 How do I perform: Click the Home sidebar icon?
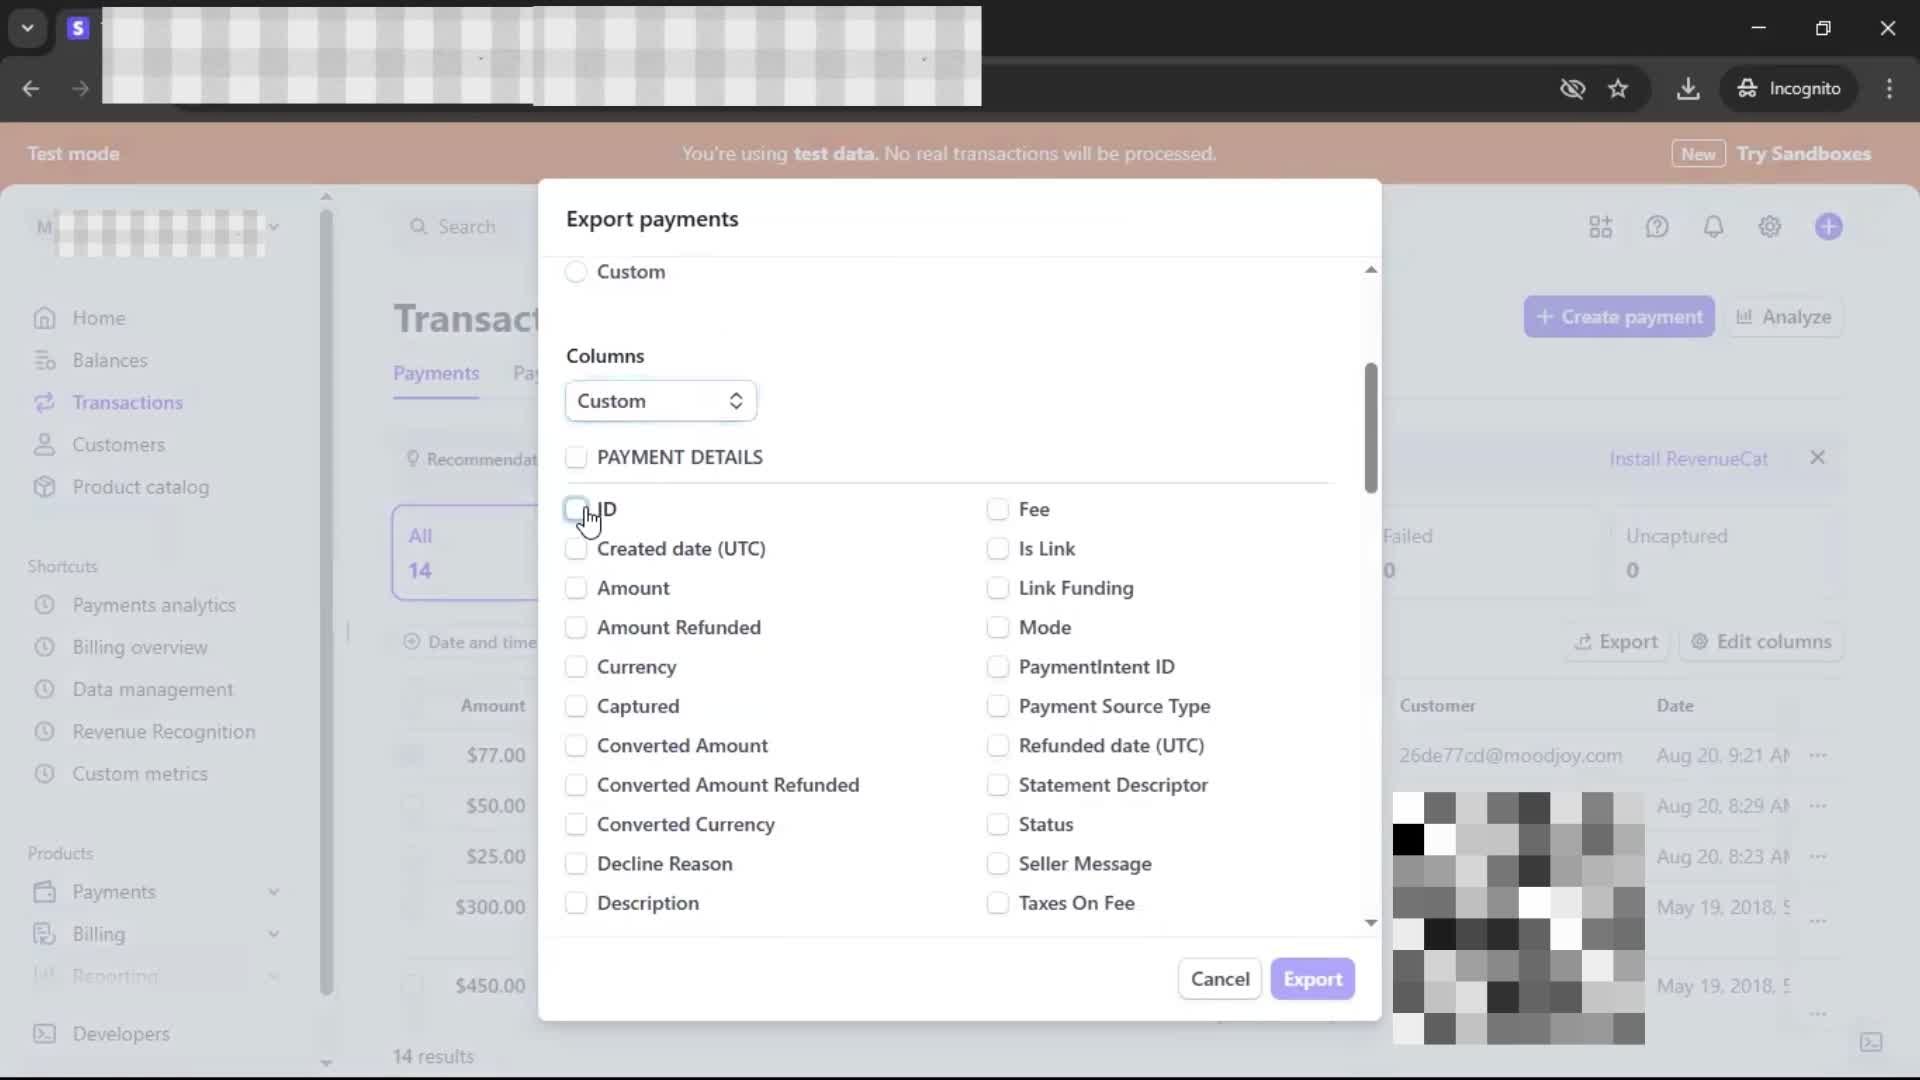pyautogui.click(x=44, y=318)
